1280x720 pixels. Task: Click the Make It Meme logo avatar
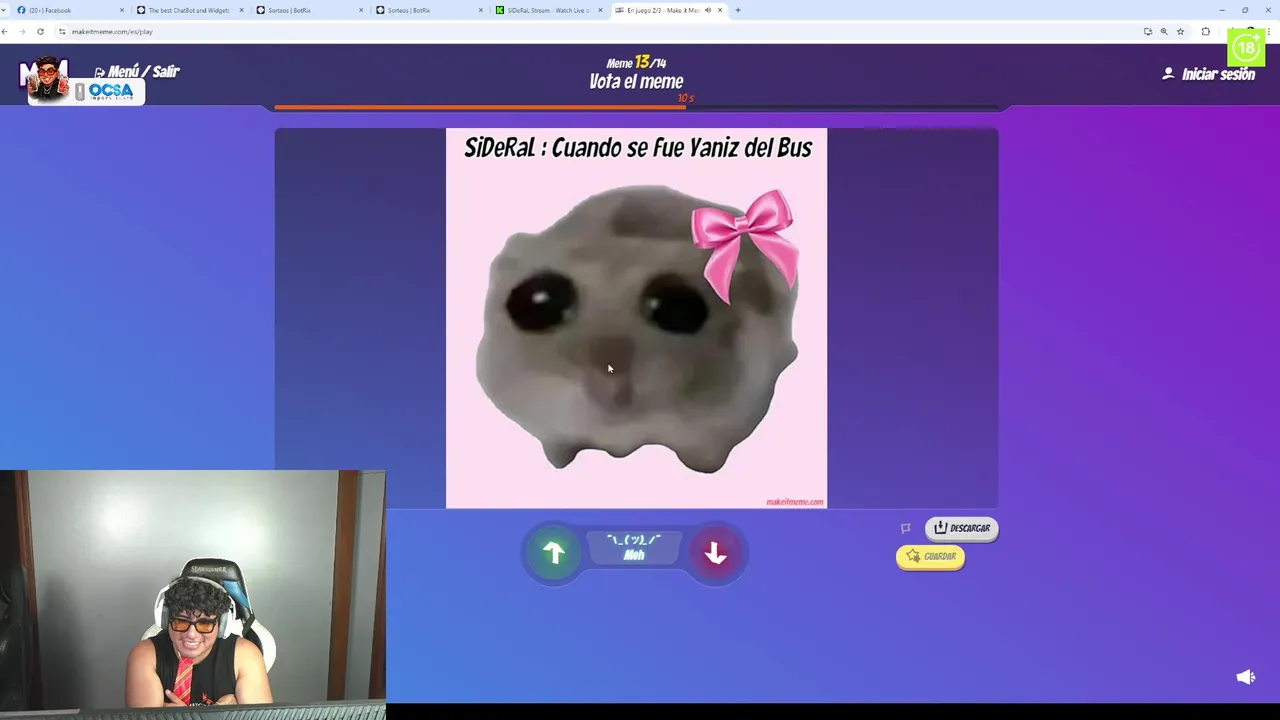coord(45,80)
